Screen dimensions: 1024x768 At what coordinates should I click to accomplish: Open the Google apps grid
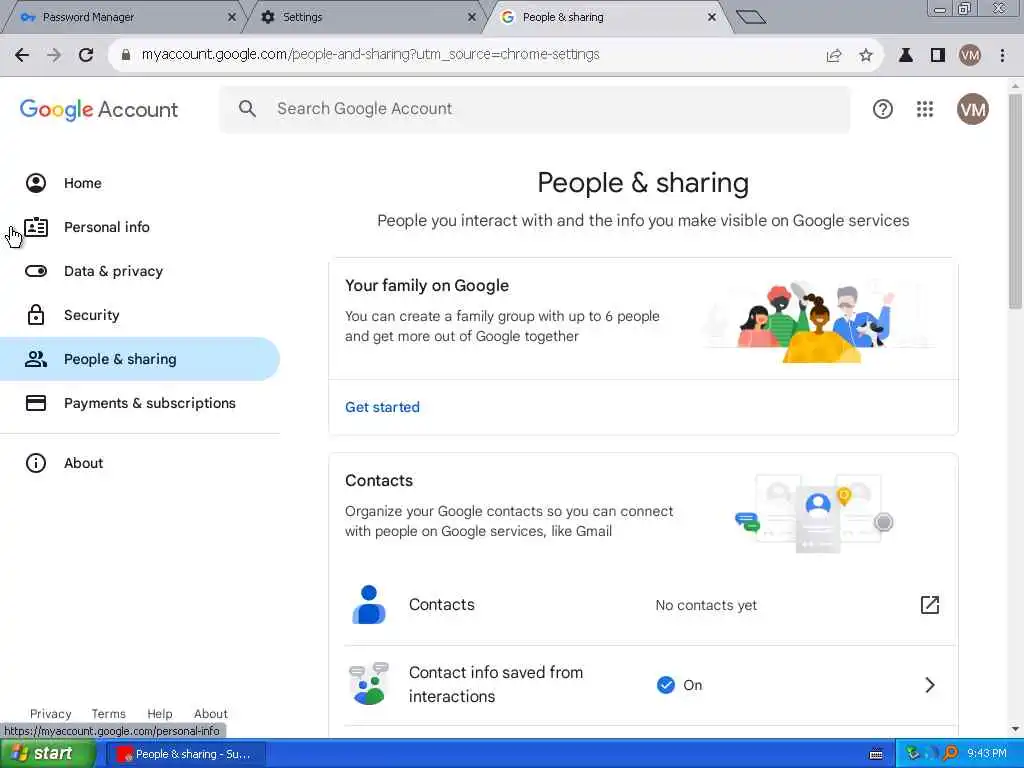925,109
